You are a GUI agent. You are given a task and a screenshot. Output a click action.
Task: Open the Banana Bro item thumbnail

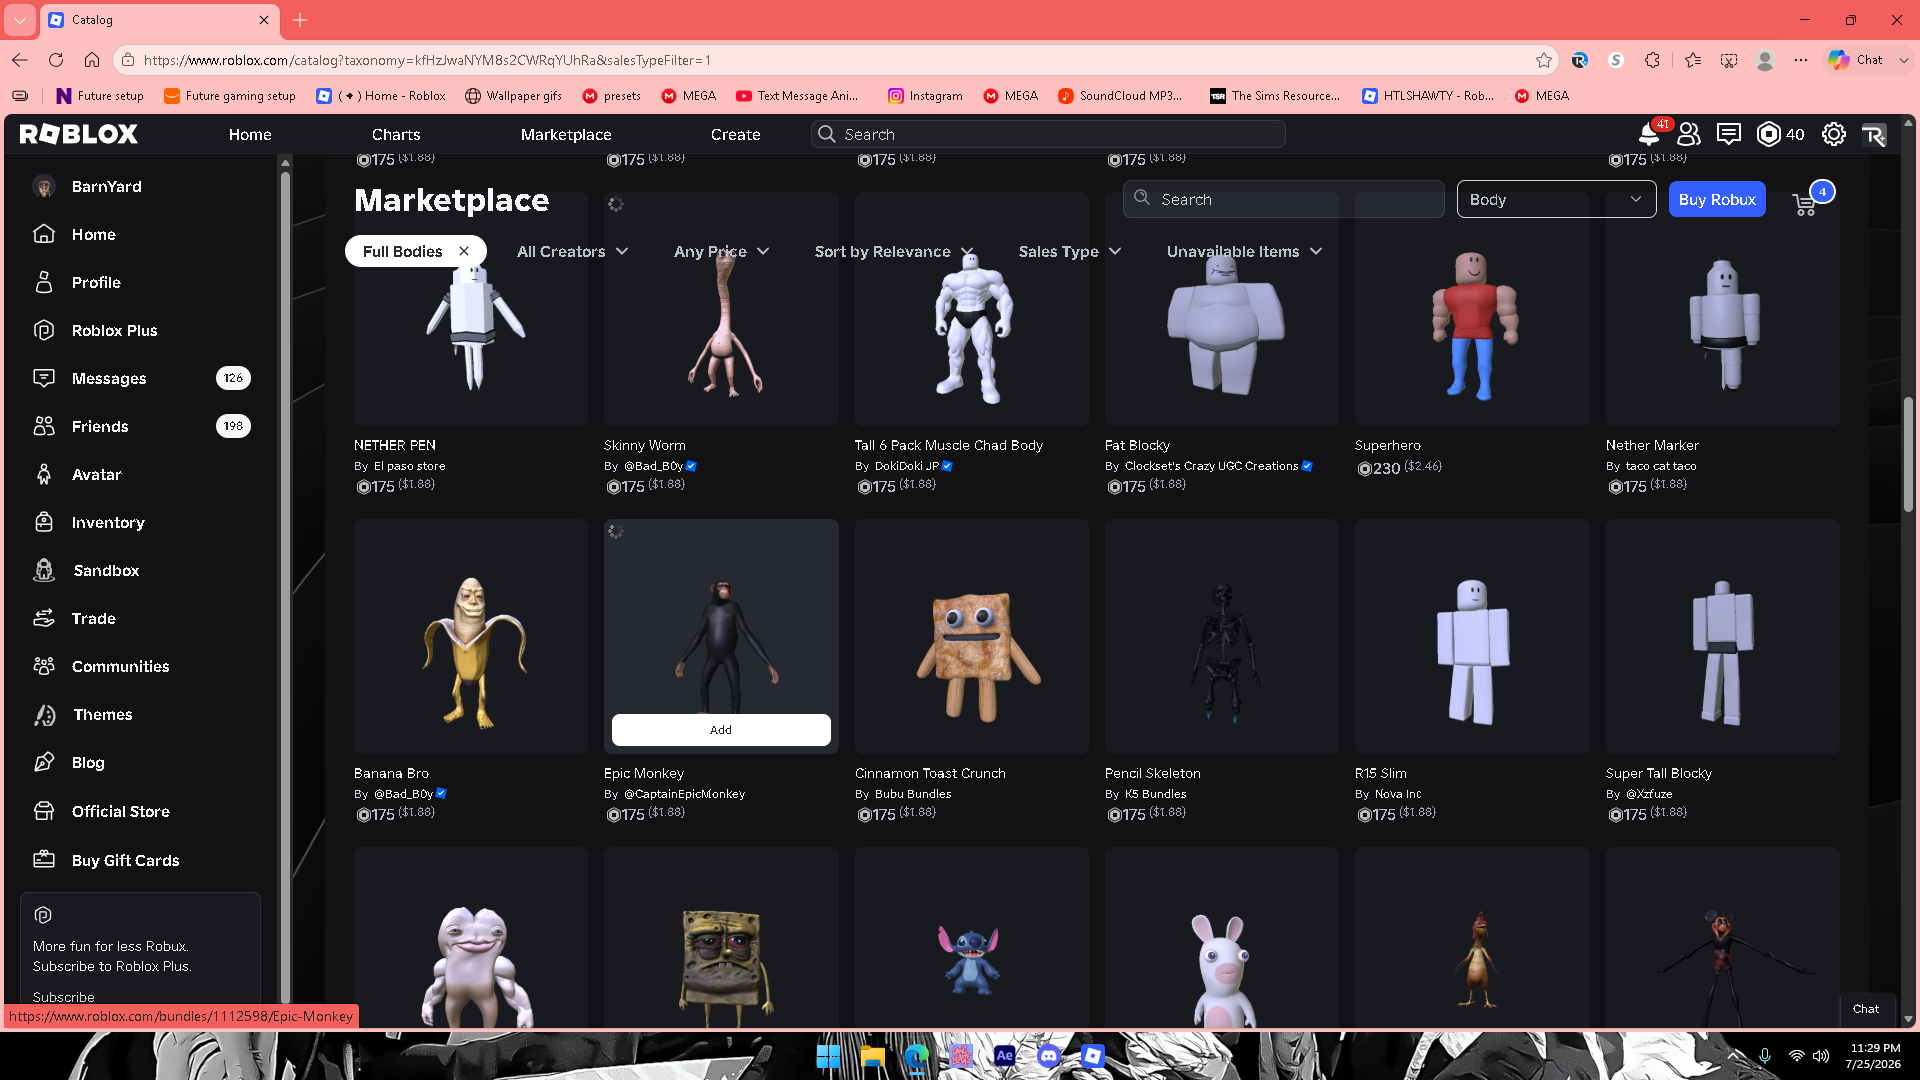click(x=471, y=636)
